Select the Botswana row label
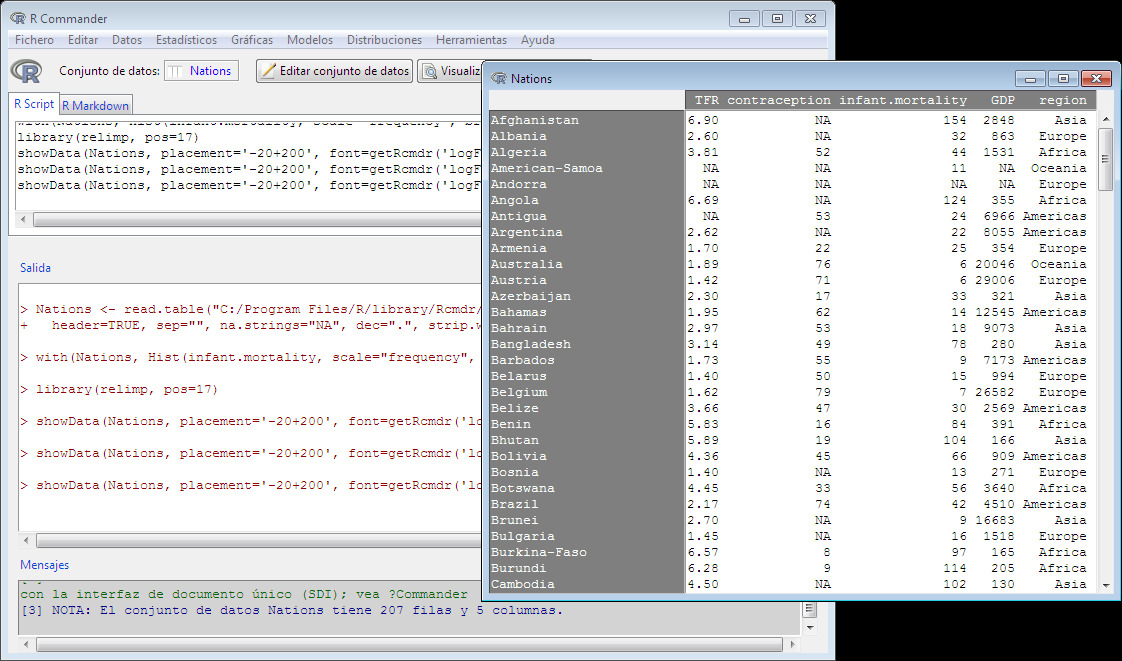Screen dimensions: 1122x661 click(522, 488)
